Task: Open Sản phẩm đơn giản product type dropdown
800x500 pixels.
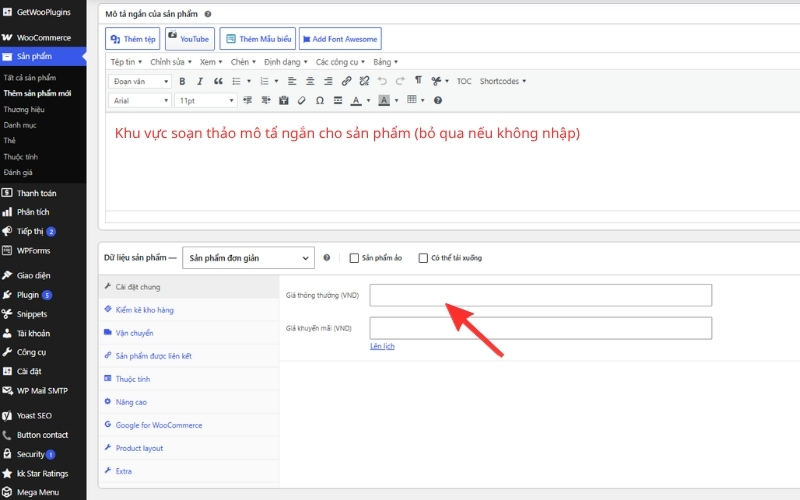Action: pos(248,258)
